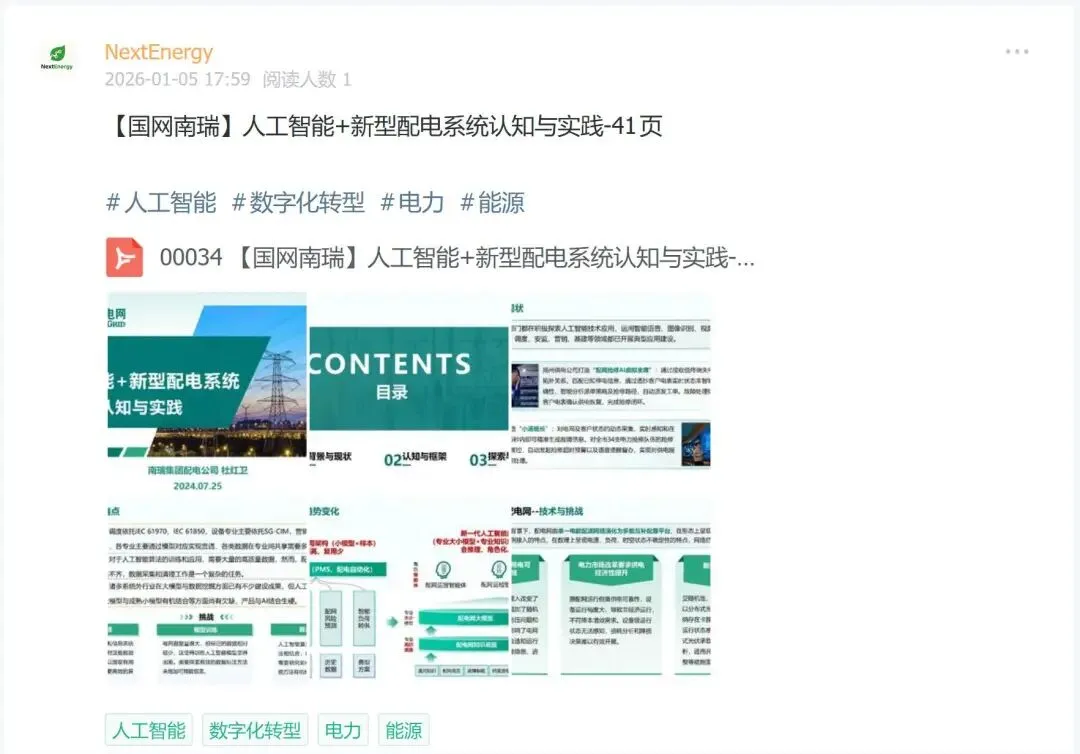
Task: Select the 能源 tag button at bottom
Action: [404, 730]
